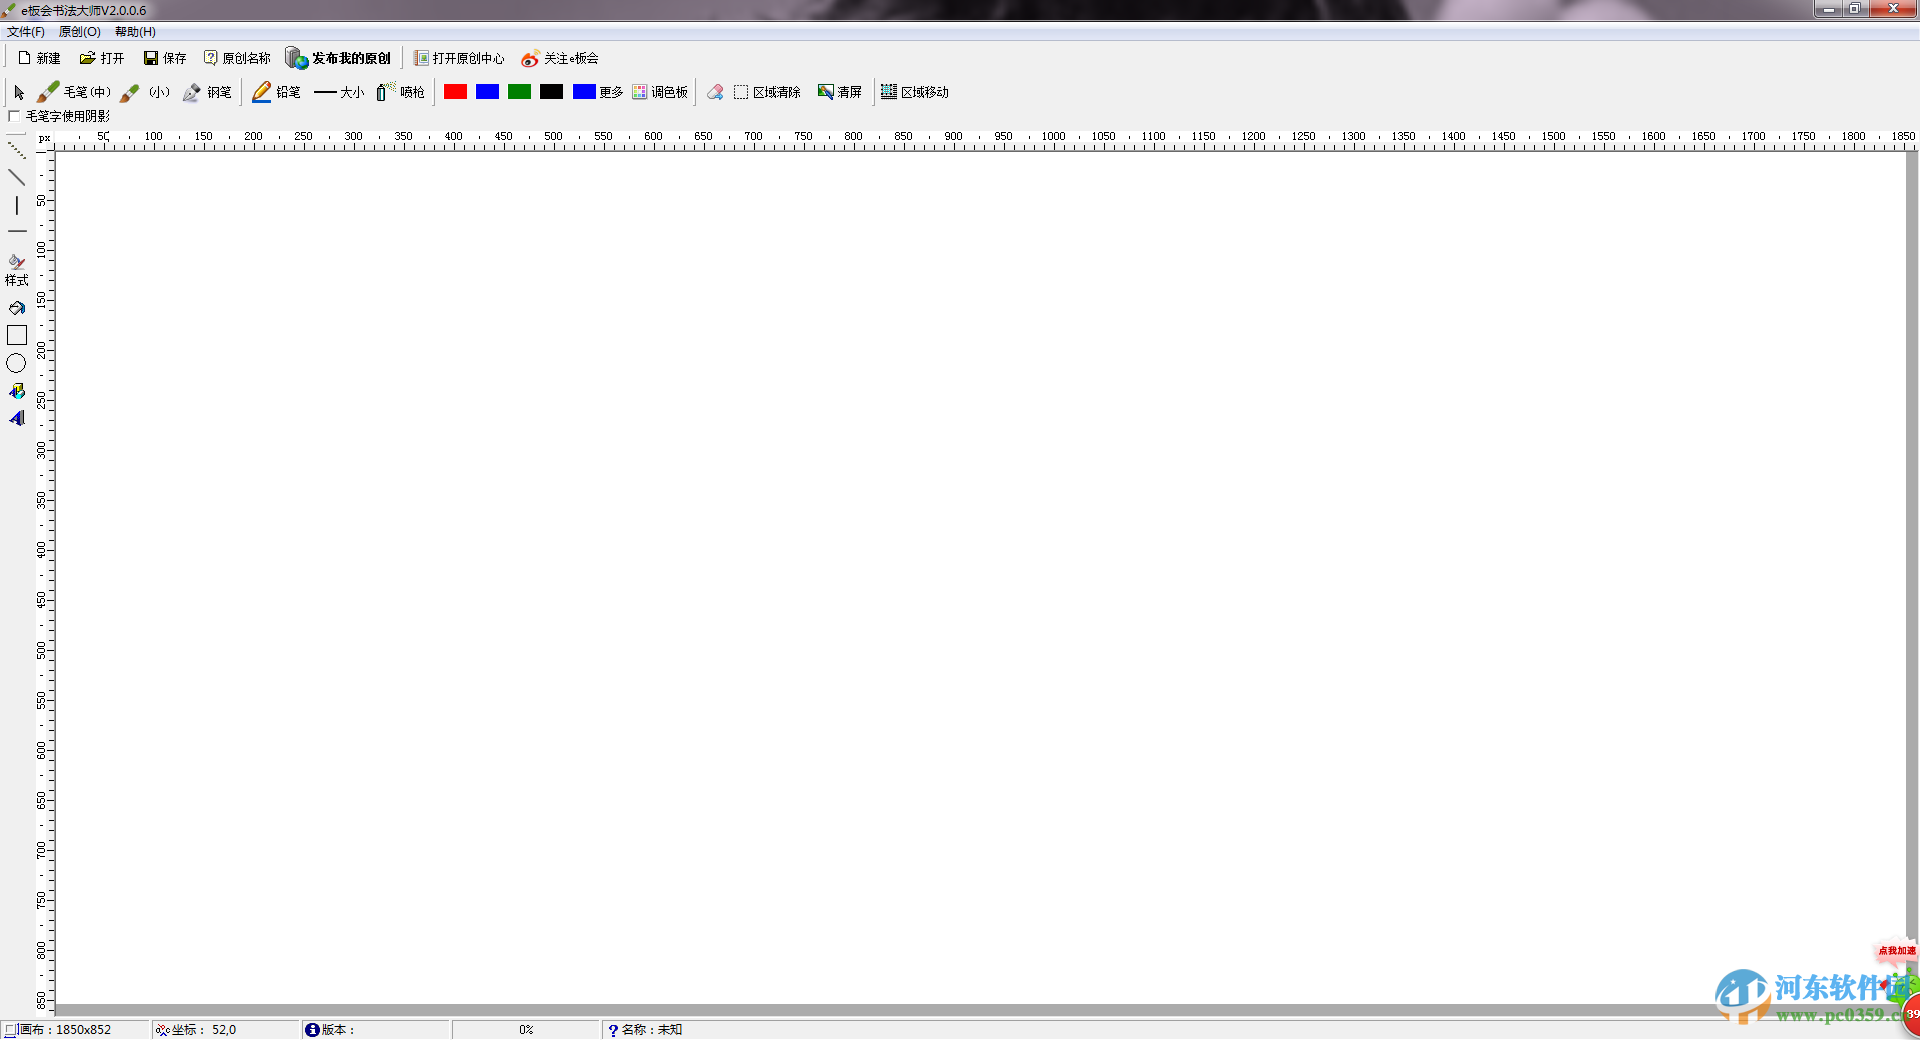
Task: Pick the red color swatch
Action: (x=456, y=92)
